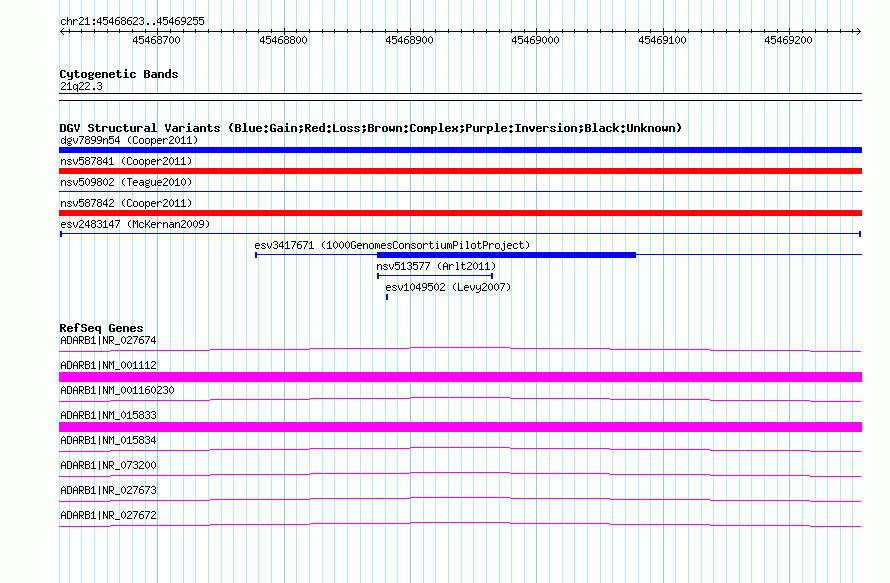This screenshot has width=890, height=583.
Task: Open the DGV Structural Variants track title
Action: pyautogui.click(x=371, y=128)
